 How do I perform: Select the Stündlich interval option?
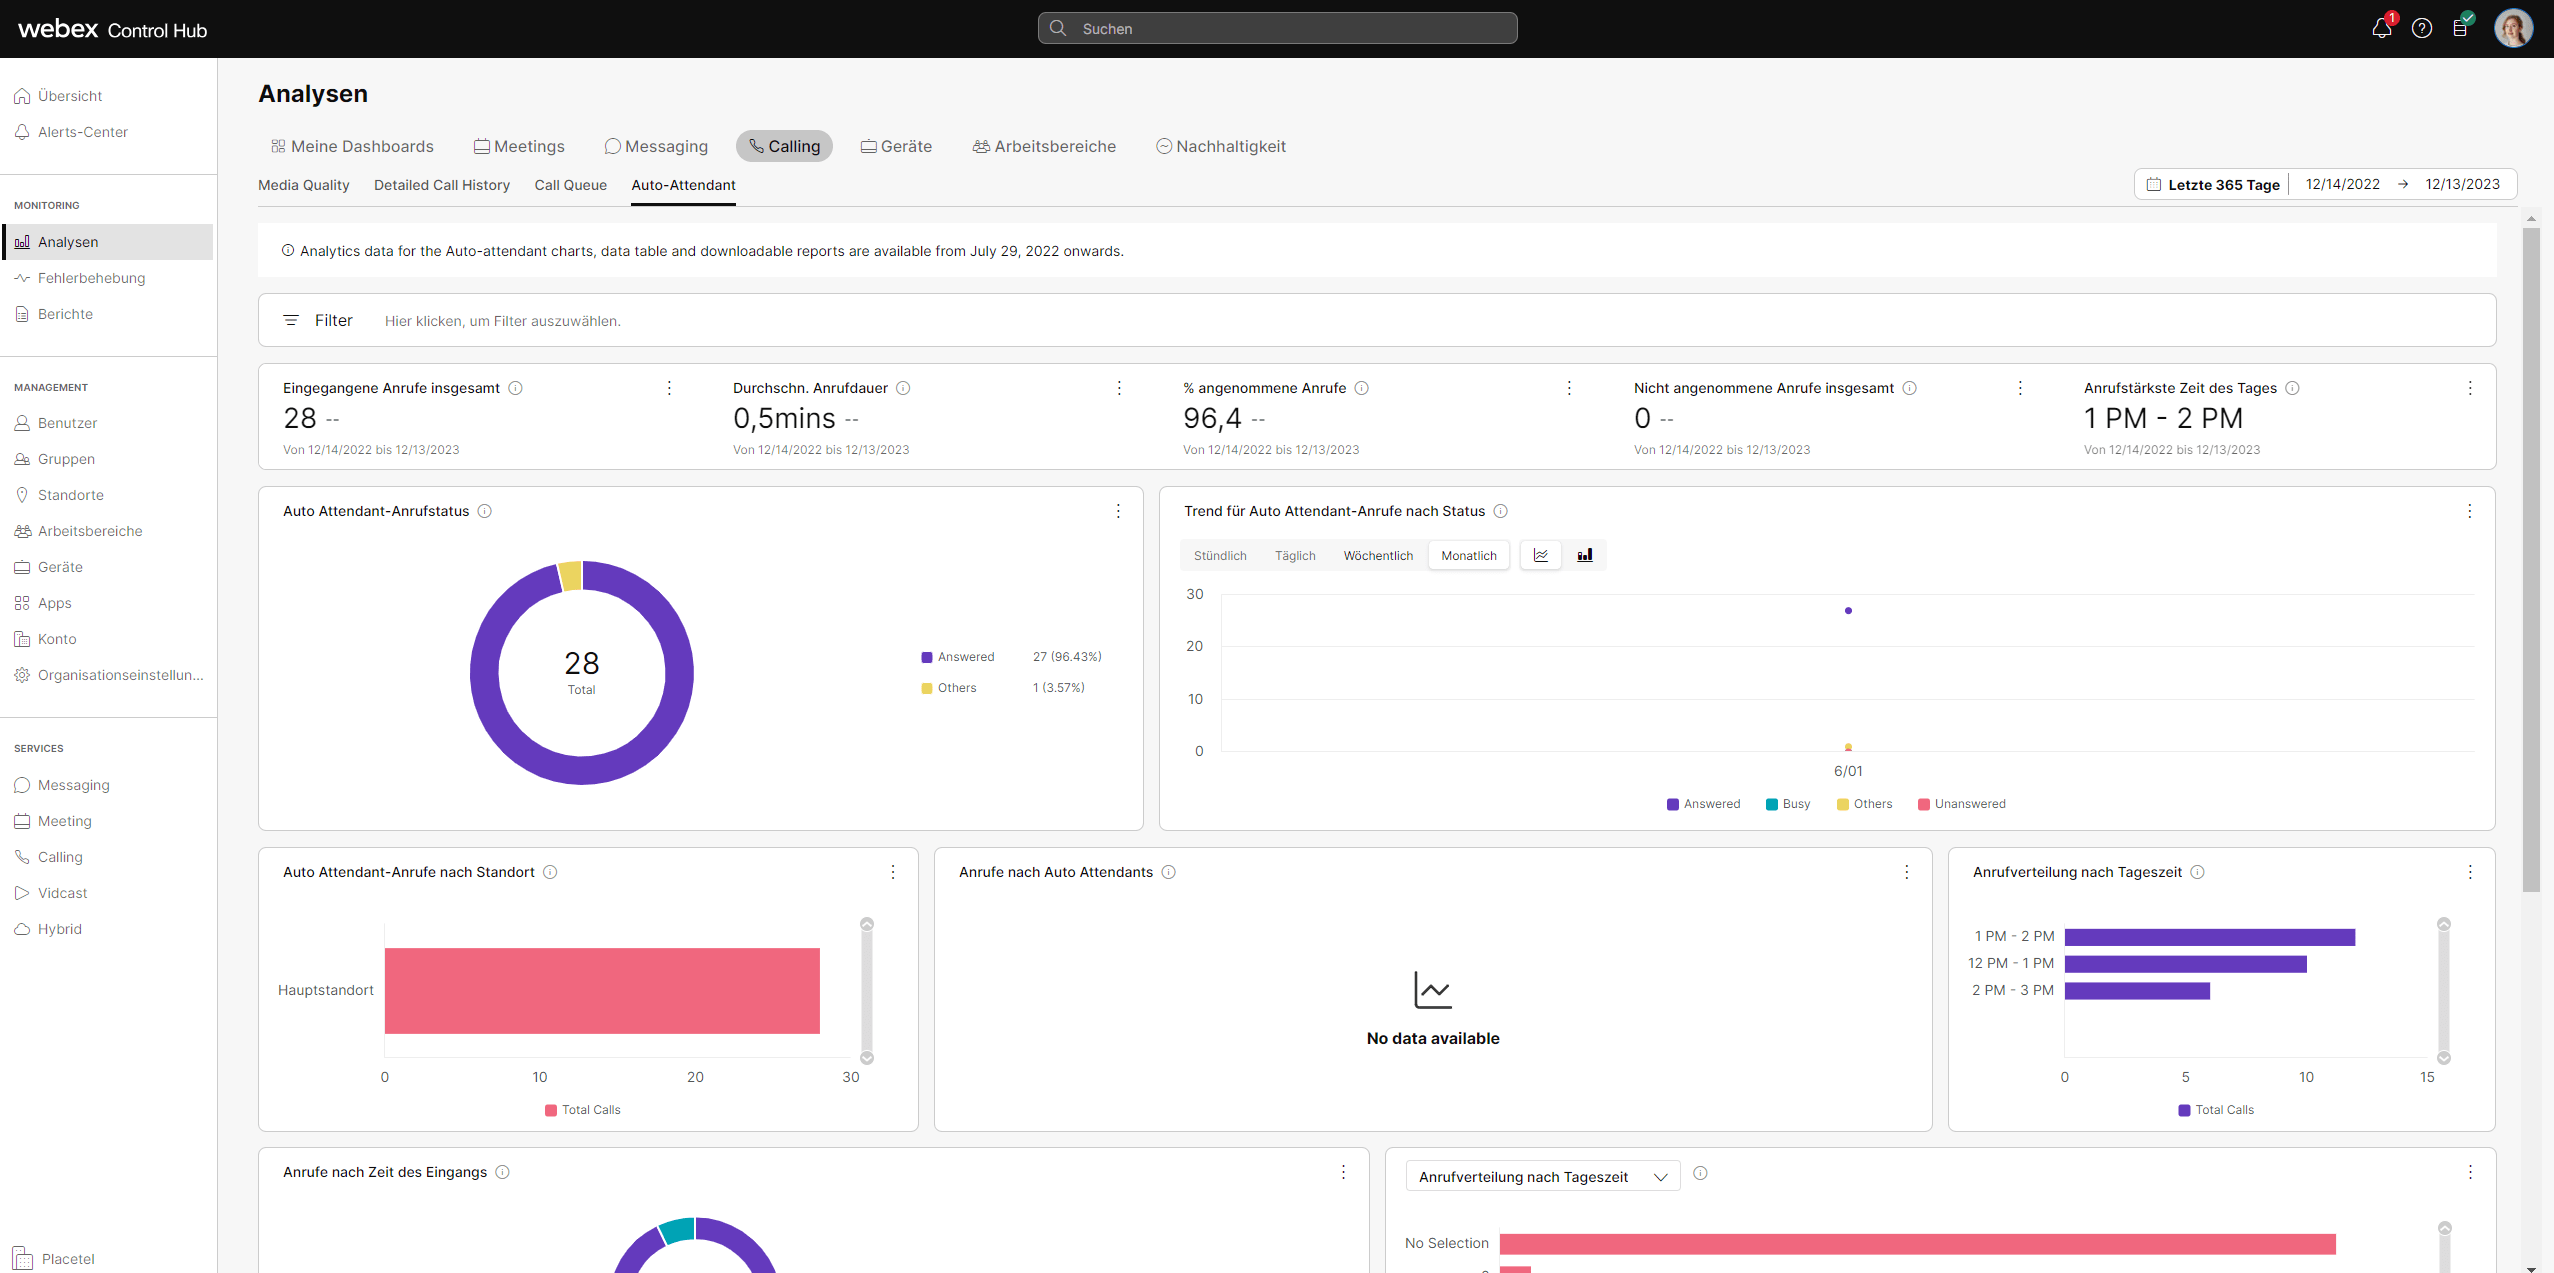coord(1220,555)
